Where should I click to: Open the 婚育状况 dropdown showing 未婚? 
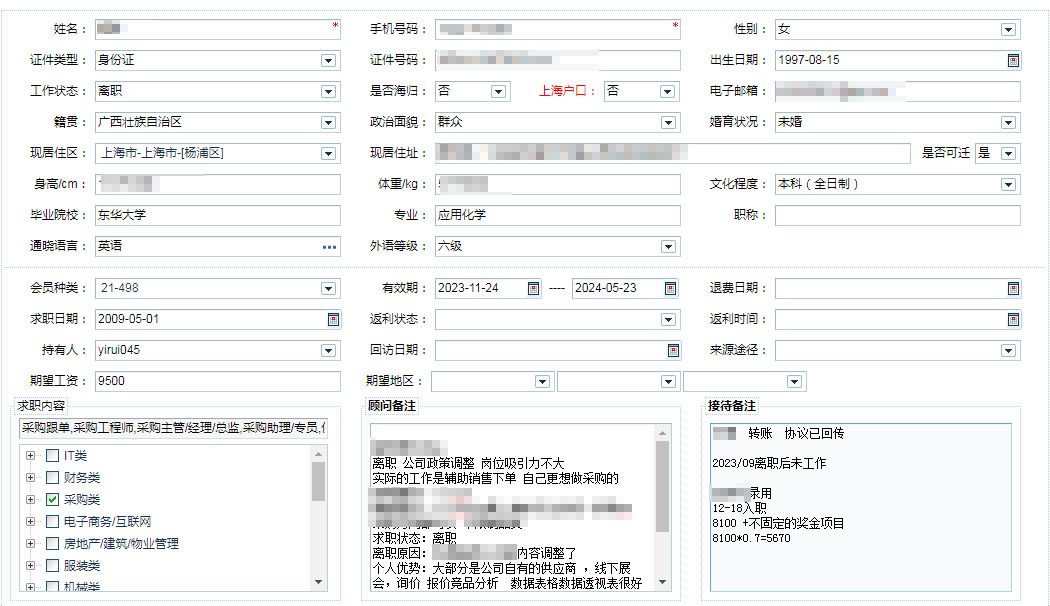[1008, 123]
